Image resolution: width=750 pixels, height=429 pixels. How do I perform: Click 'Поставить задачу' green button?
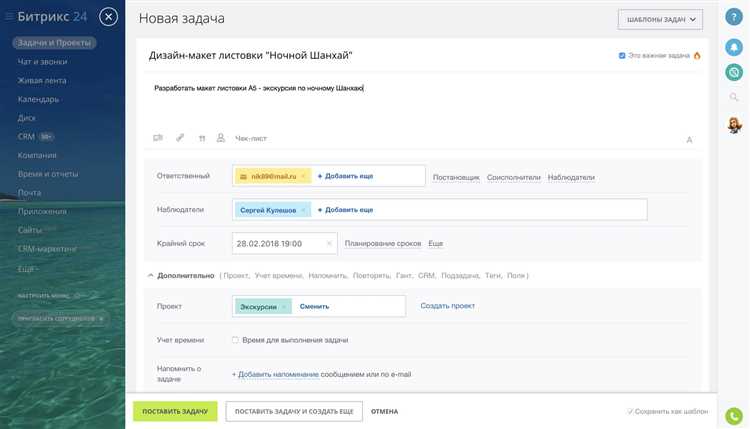point(175,411)
